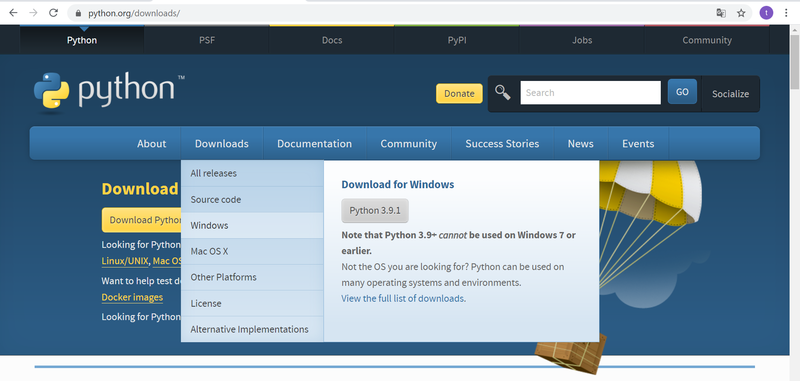The image size is (800, 381).
Task: Click the padlock site security icon
Action: click(79, 13)
